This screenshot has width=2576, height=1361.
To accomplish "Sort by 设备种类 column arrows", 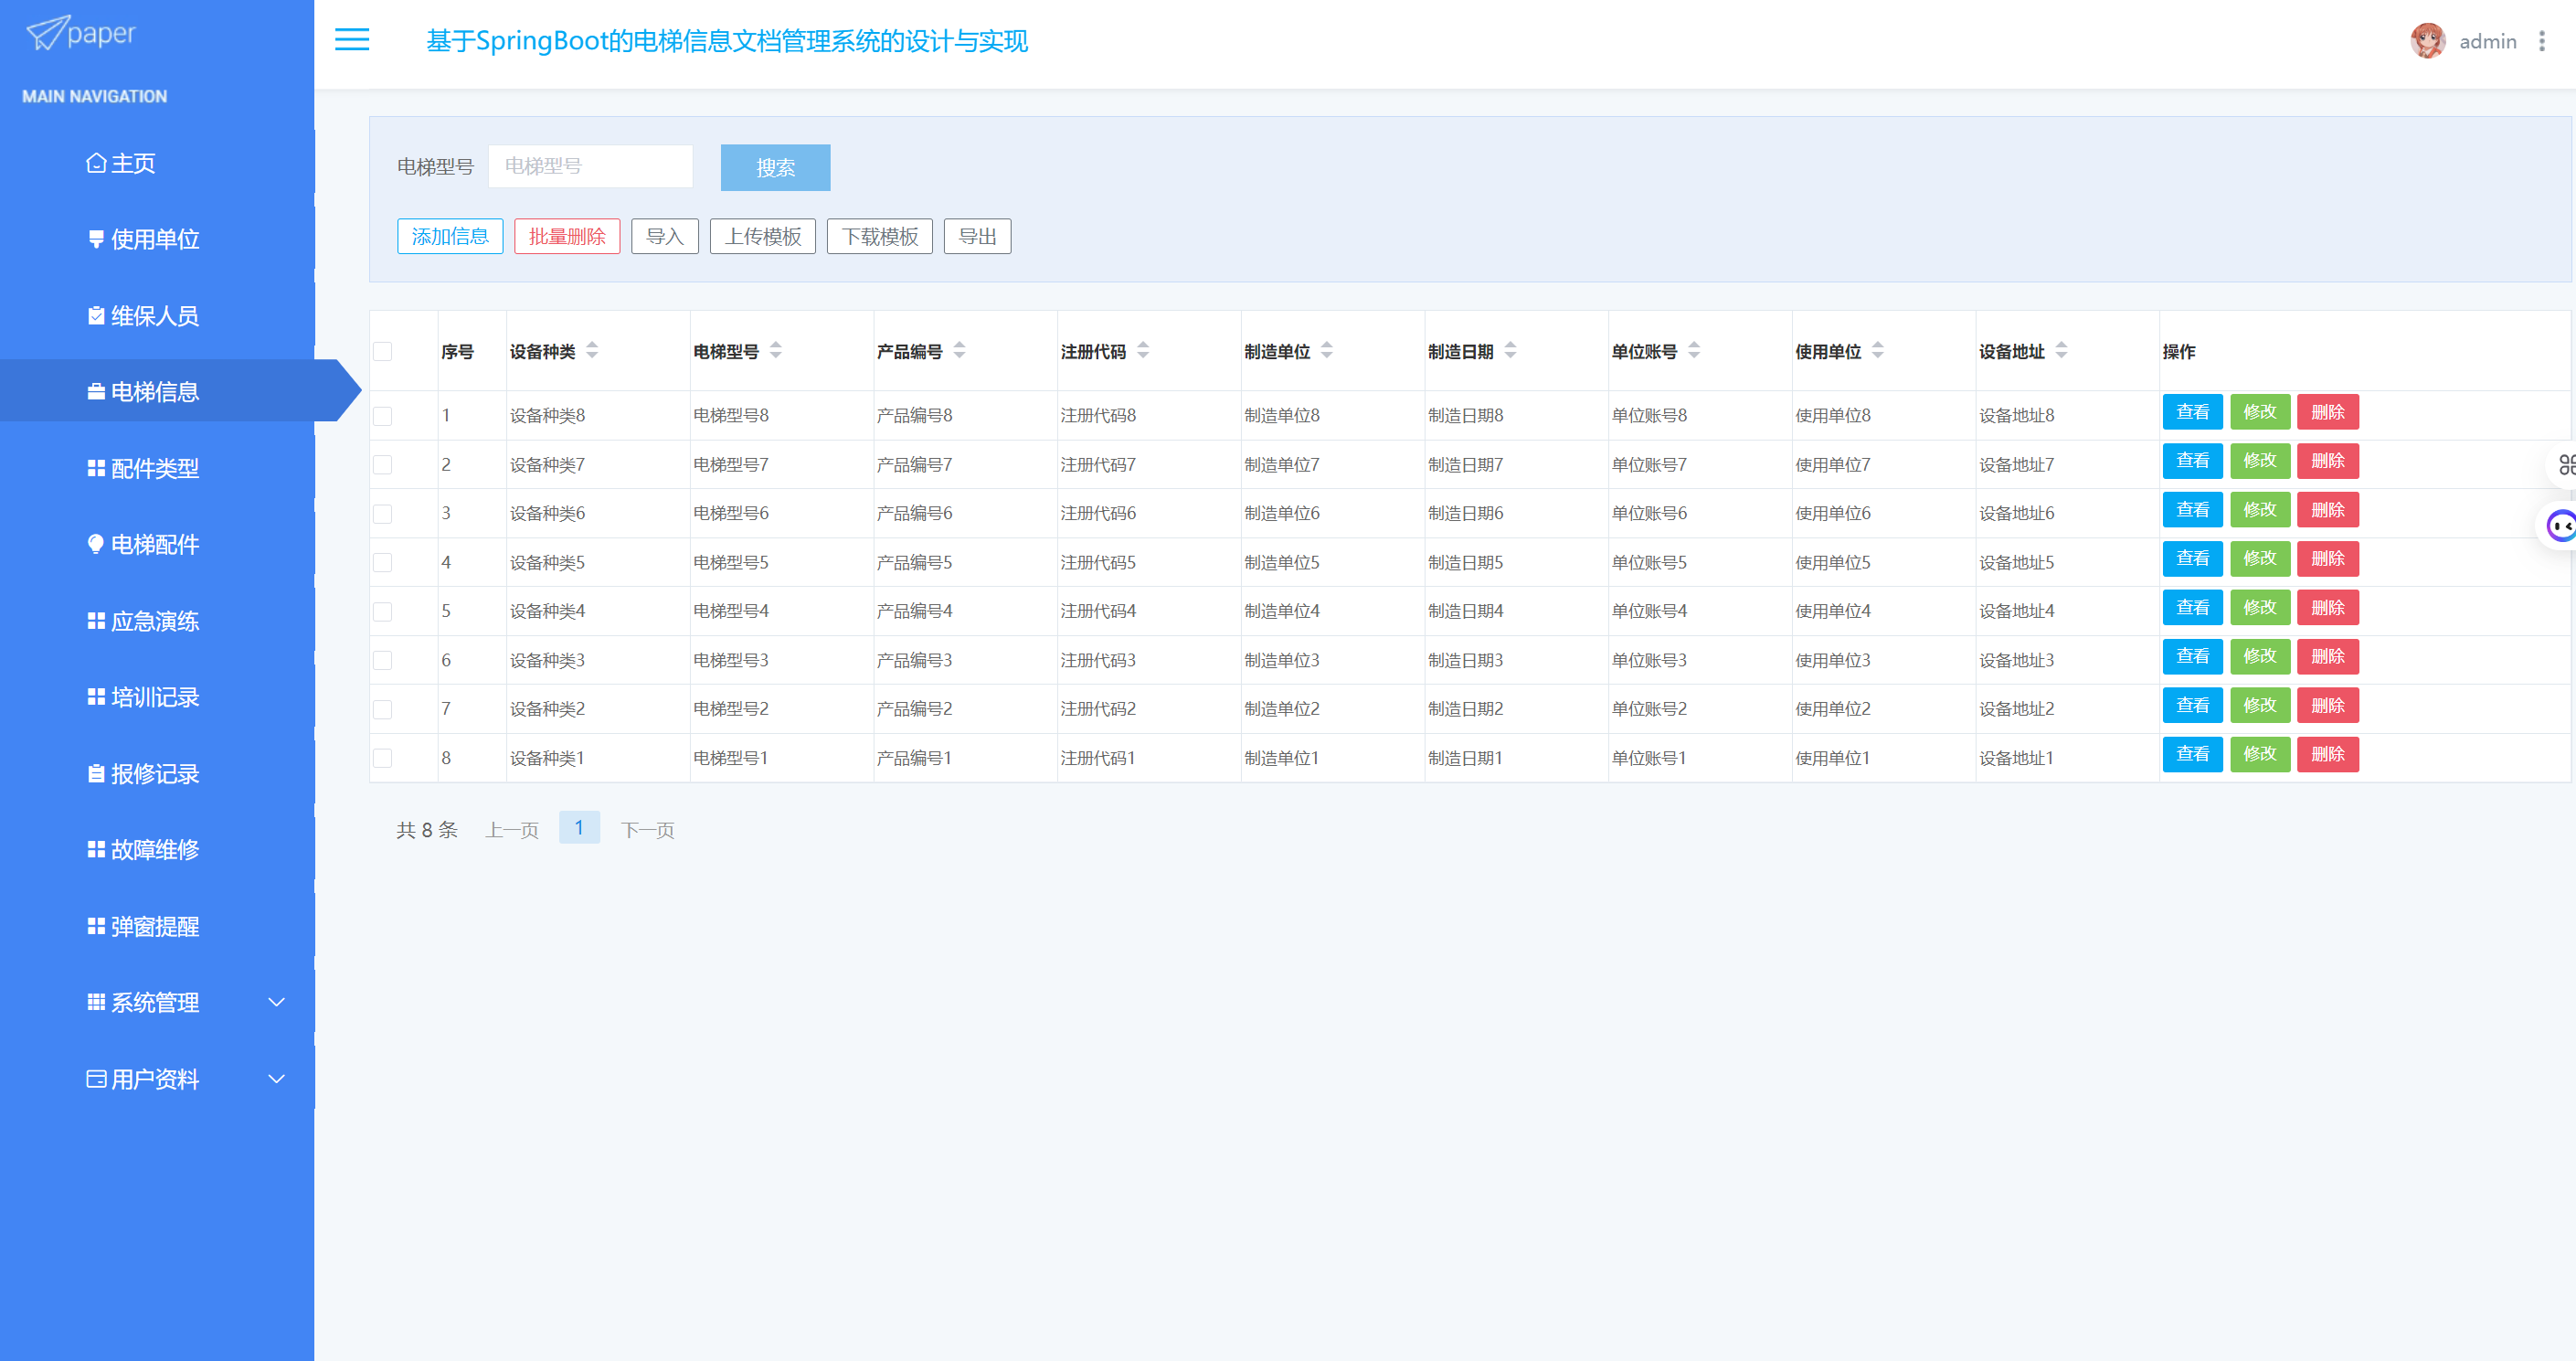I will coord(592,351).
